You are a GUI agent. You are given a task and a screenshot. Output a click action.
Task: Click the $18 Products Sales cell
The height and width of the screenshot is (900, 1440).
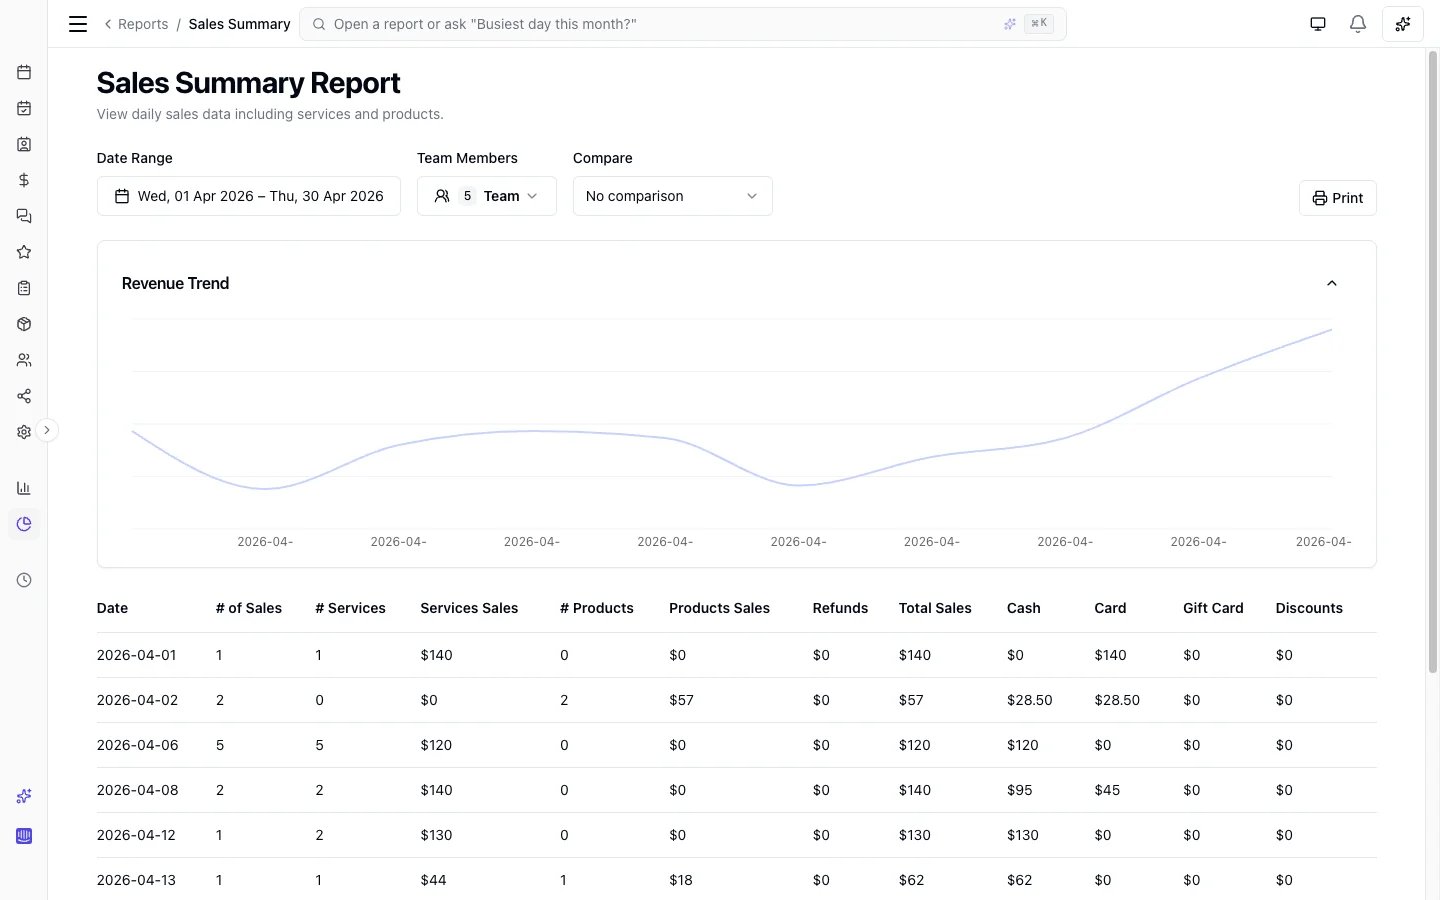click(681, 880)
